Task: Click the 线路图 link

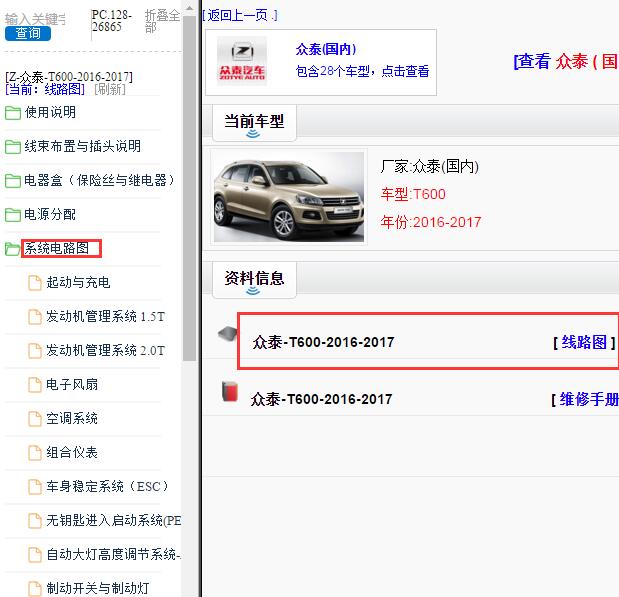Action: 584,342
